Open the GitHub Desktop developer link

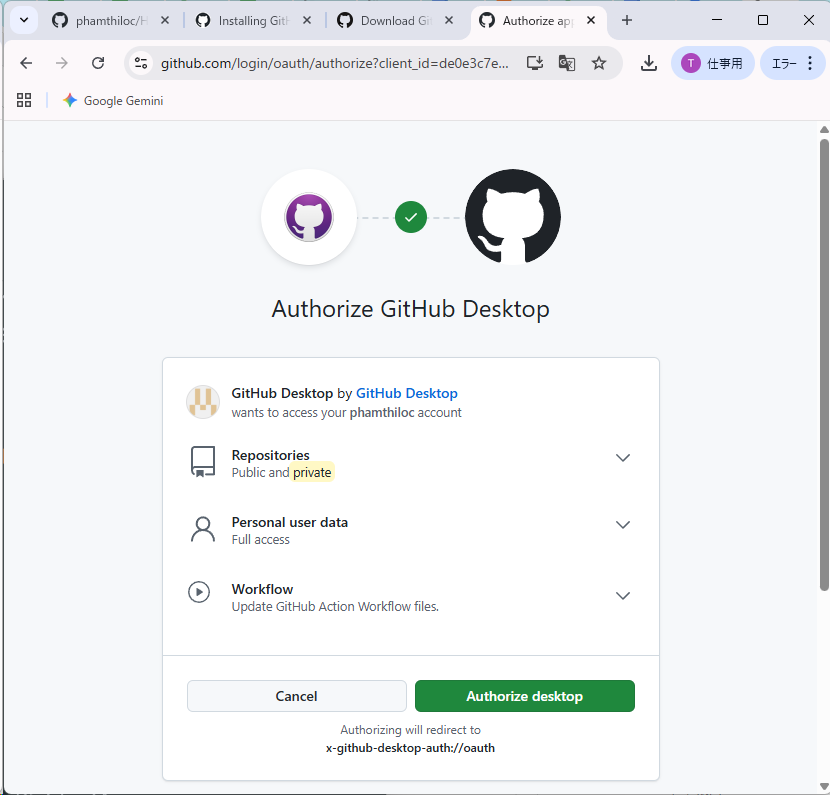[407, 393]
